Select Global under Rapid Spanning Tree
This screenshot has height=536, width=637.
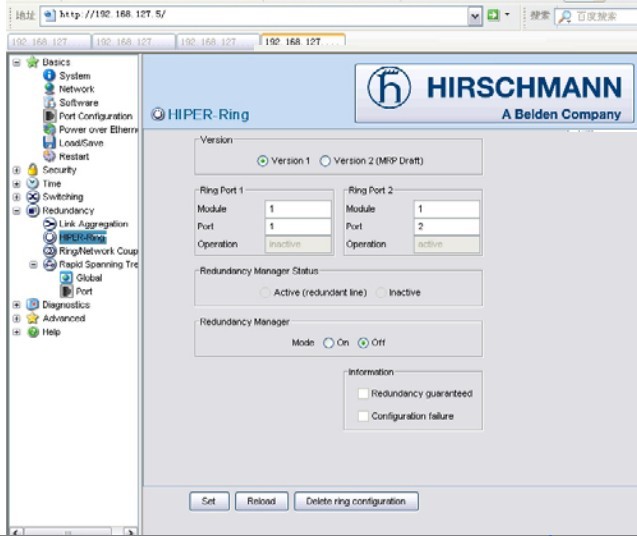pyautogui.click(x=88, y=278)
